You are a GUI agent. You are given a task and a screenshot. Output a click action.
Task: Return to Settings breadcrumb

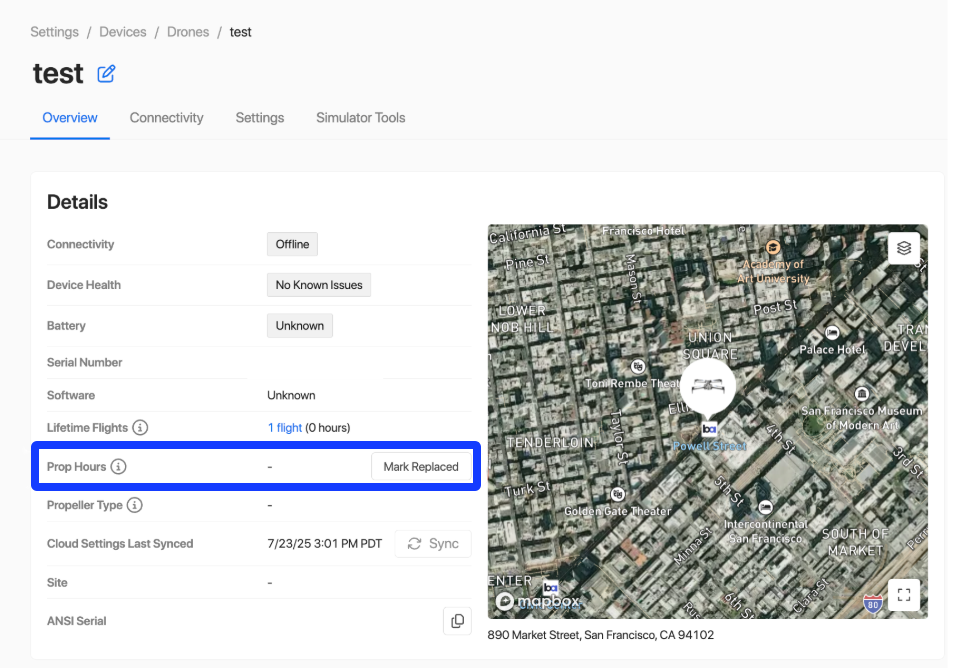click(x=54, y=32)
